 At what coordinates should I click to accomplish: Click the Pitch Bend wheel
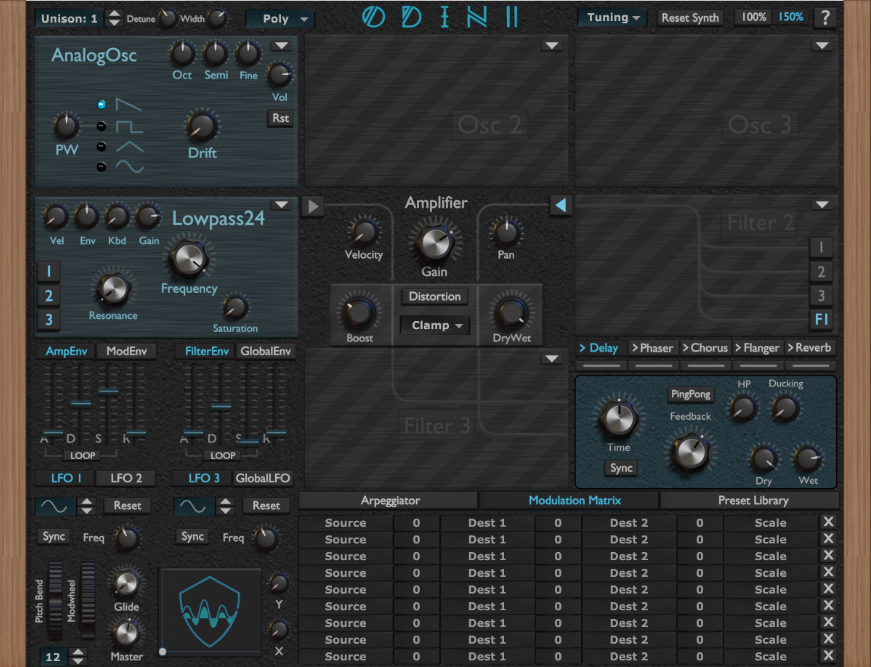pos(55,601)
